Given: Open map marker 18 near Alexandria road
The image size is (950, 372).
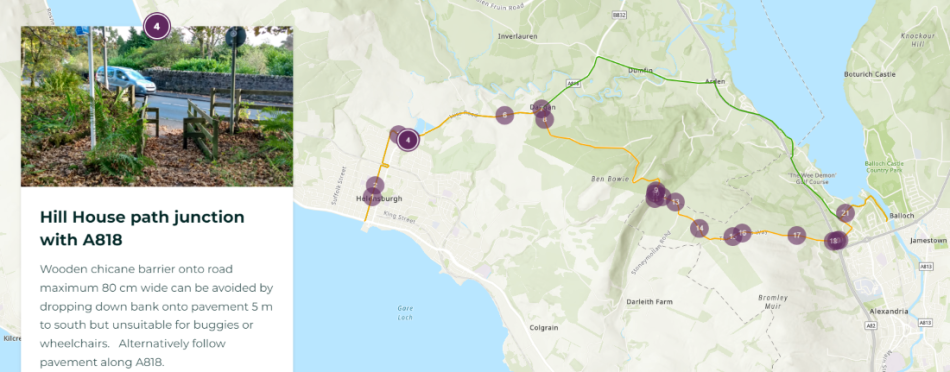Looking at the screenshot, I should [833, 241].
